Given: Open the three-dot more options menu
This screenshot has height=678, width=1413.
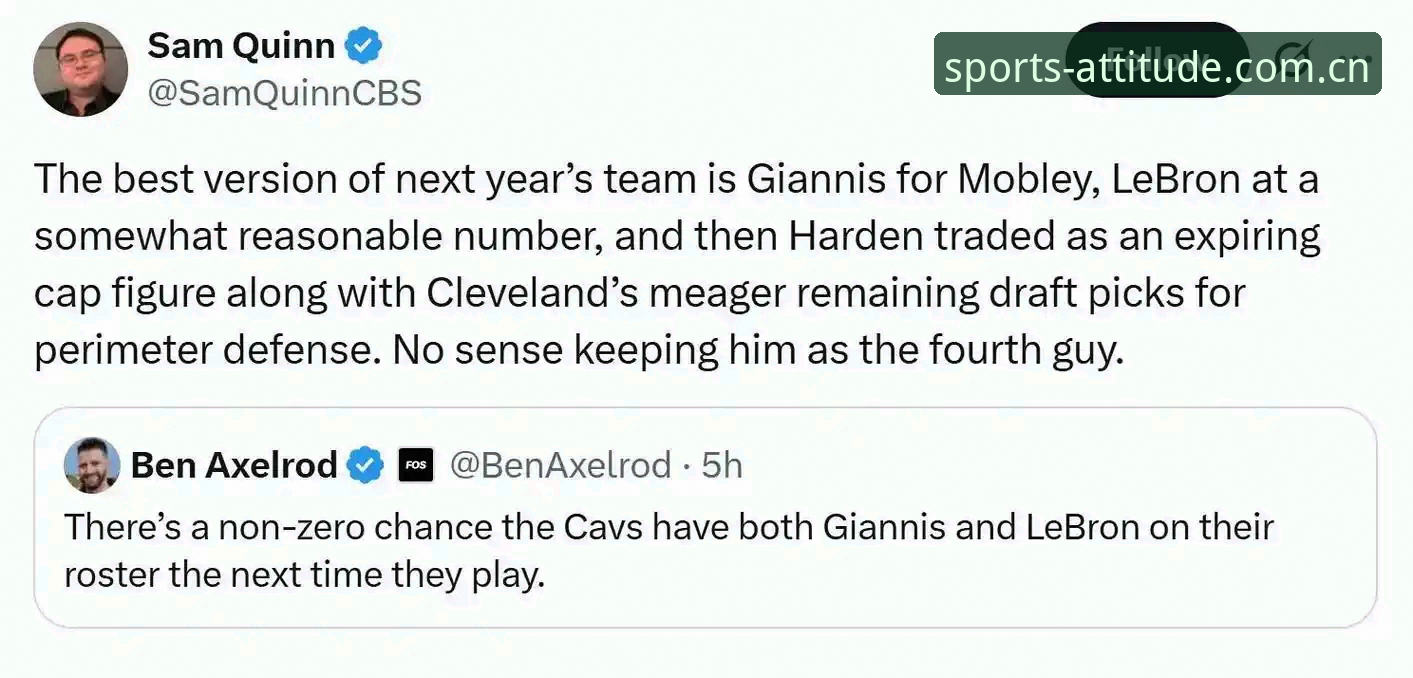Looking at the screenshot, I should tap(1356, 60).
